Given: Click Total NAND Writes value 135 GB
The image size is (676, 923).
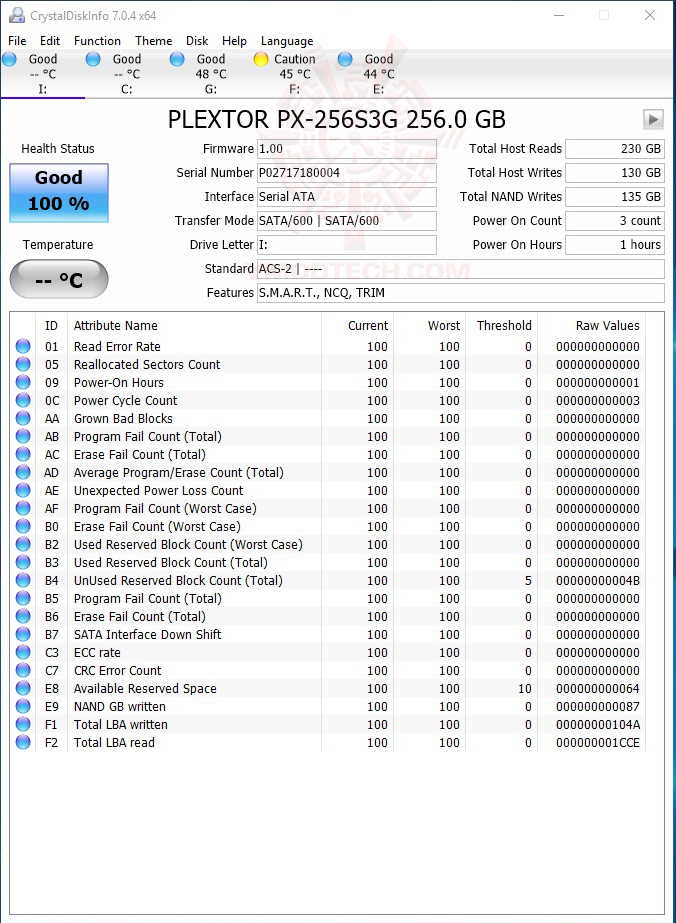Looking at the screenshot, I should pos(615,197).
